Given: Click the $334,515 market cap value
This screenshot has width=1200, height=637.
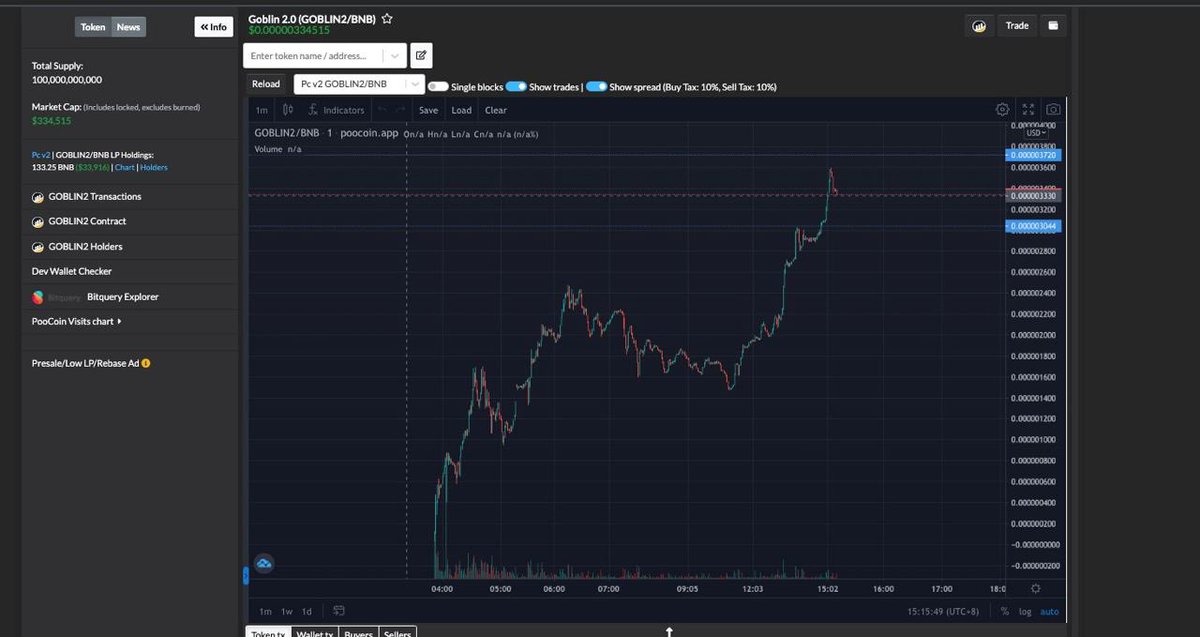Looking at the screenshot, I should [x=51, y=120].
